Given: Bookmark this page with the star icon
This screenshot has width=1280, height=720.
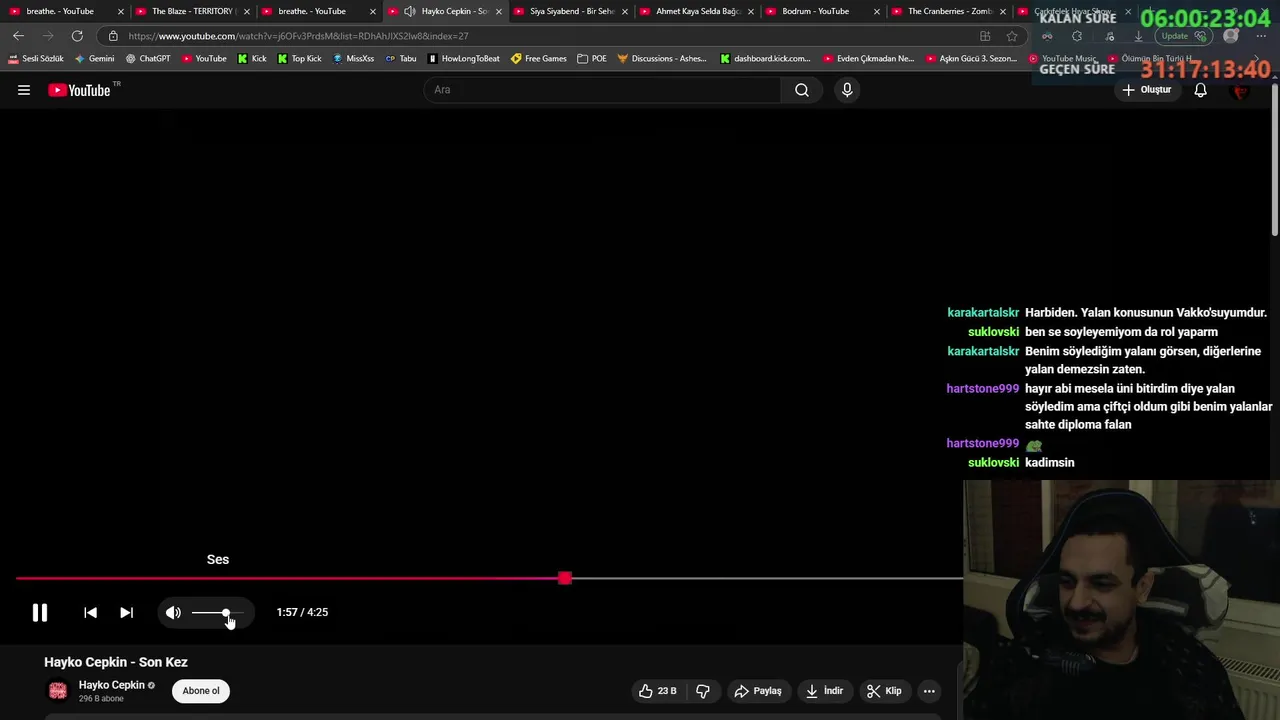Looking at the screenshot, I should (1012, 36).
